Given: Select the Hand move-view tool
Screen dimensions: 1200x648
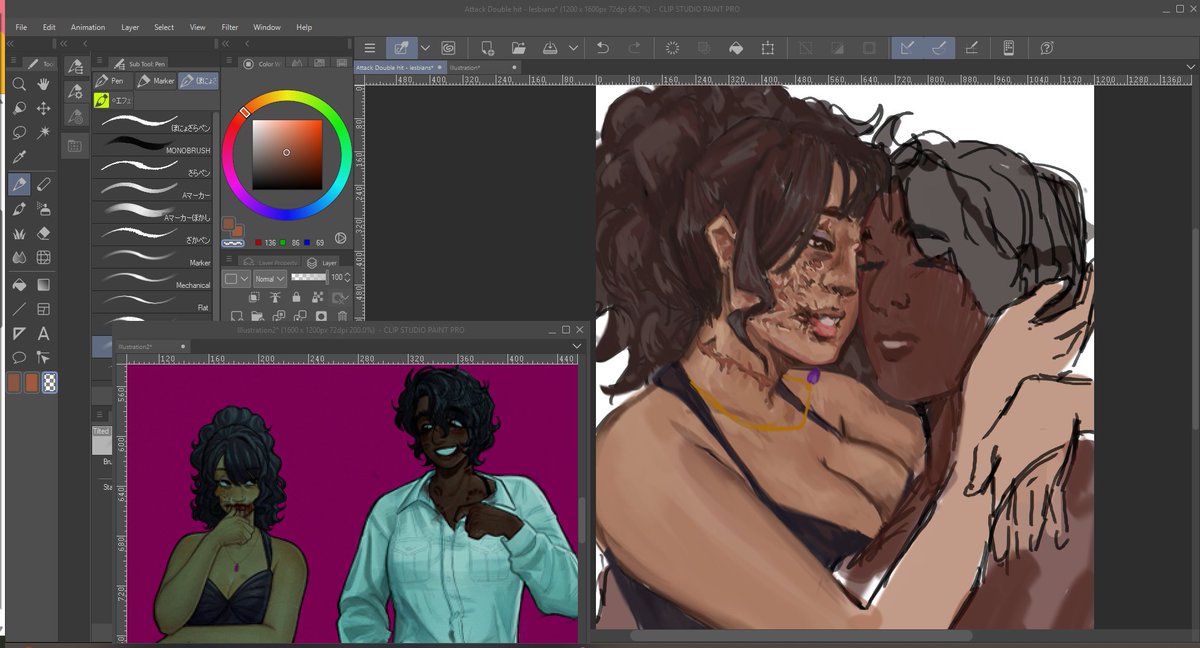Looking at the screenshot, I should coord(44,85).
